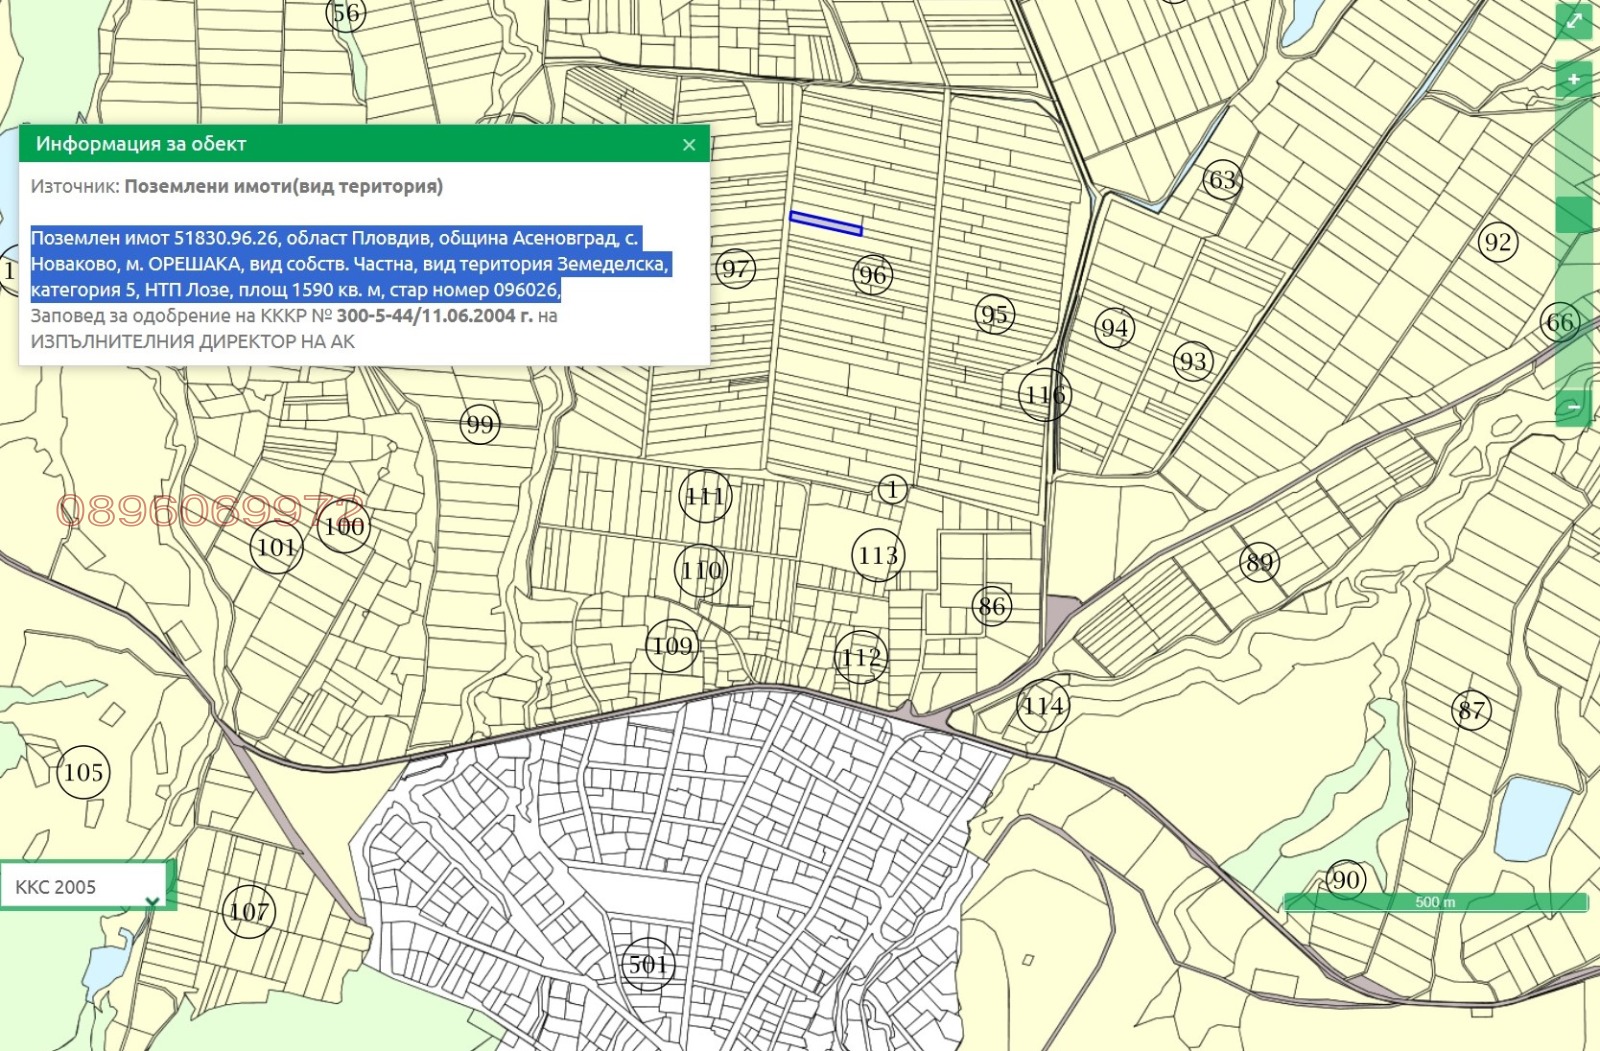Image resolution: width=1600 pixels, height=1051 pixels.
Task: Select the circled 111 map label
Action: pos(705,496)
